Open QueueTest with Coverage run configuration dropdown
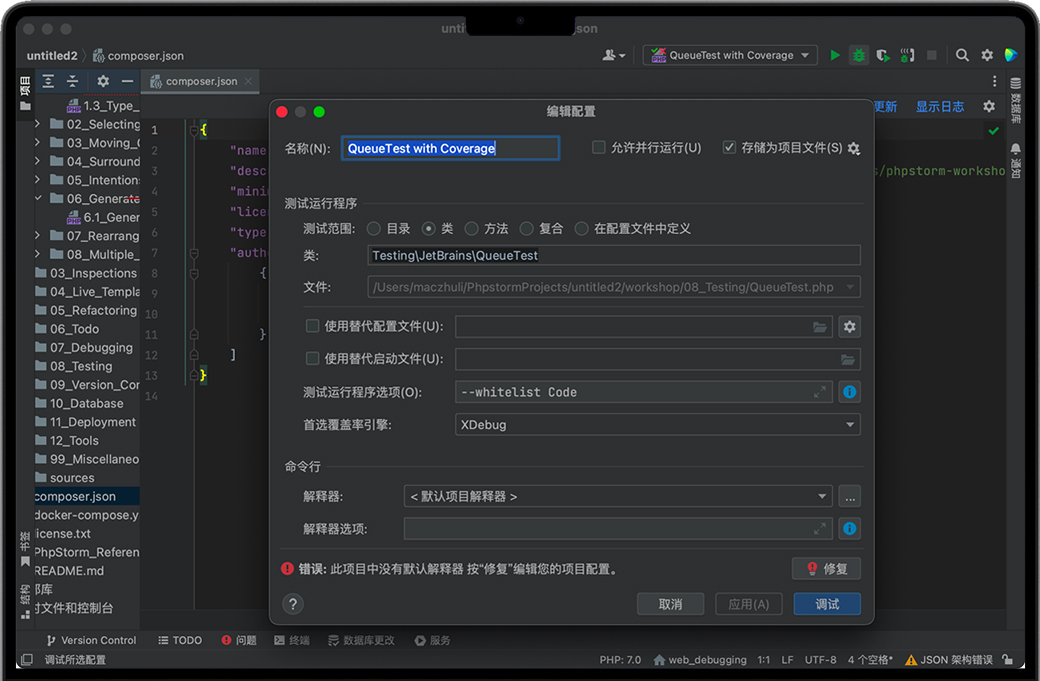This screenshot has height=681, width=1040. 731,56
